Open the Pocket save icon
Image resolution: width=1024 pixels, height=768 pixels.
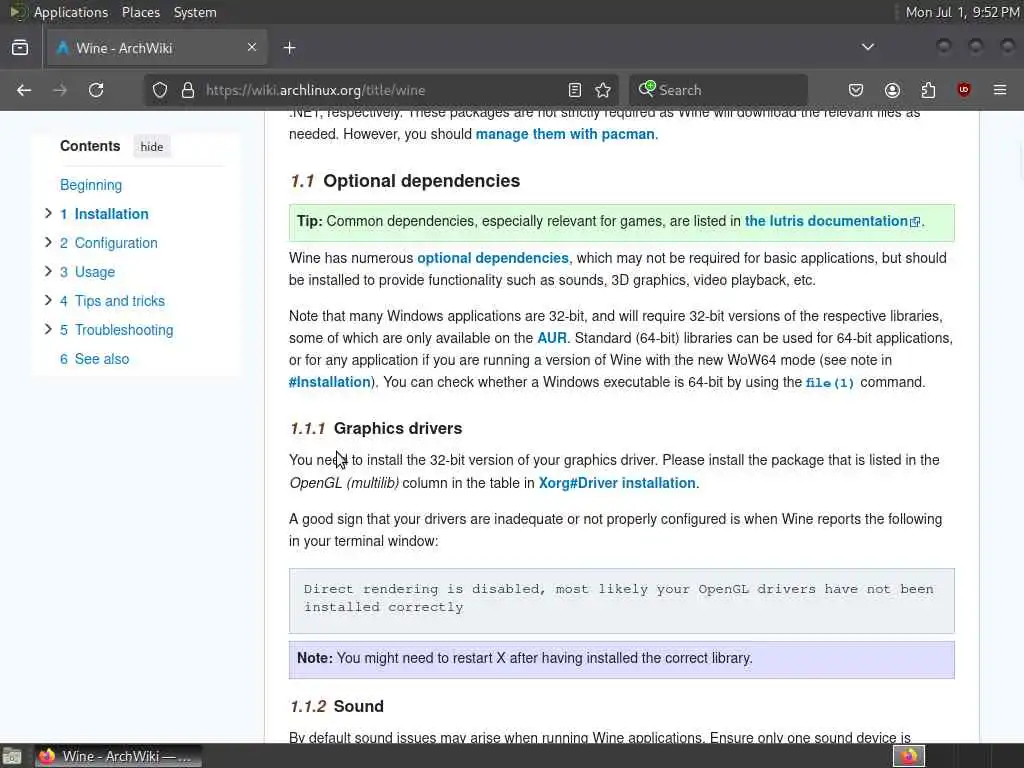coord(856,90)
